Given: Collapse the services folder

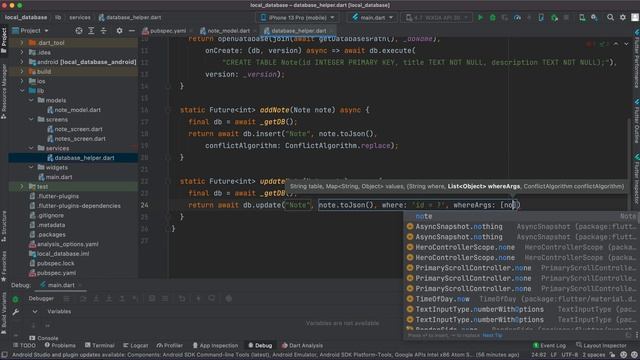Looking at the screenshot, I should coord(31,148).
